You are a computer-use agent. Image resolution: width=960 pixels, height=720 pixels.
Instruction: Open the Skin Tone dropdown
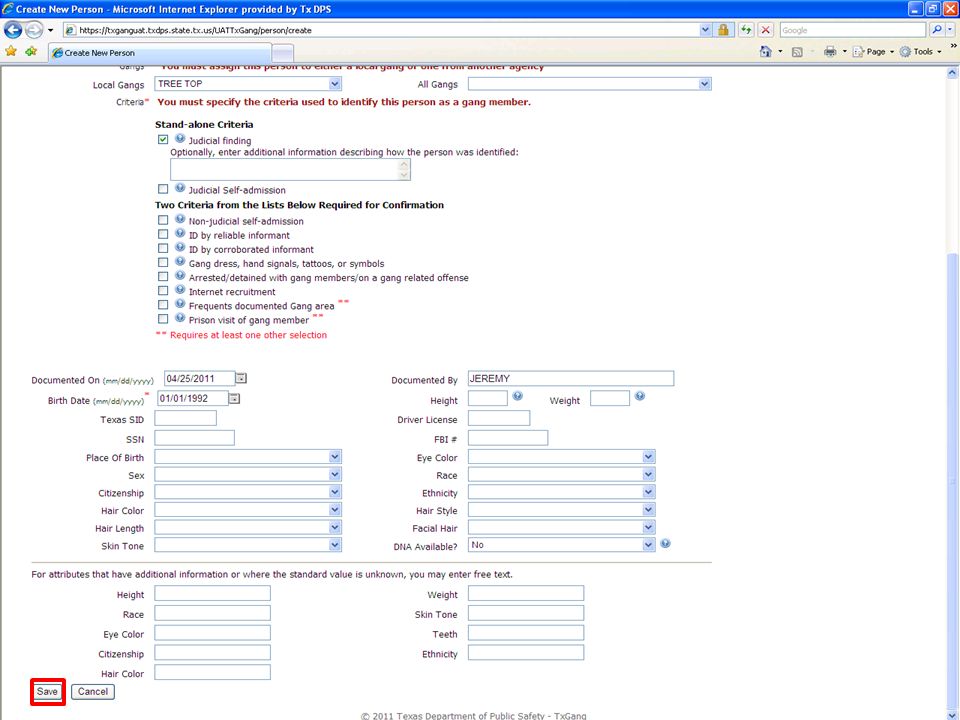[248, 545]
